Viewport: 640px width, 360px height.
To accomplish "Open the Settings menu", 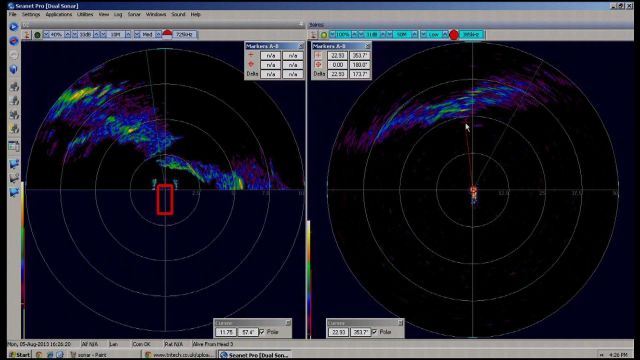I will pos(31,14).
